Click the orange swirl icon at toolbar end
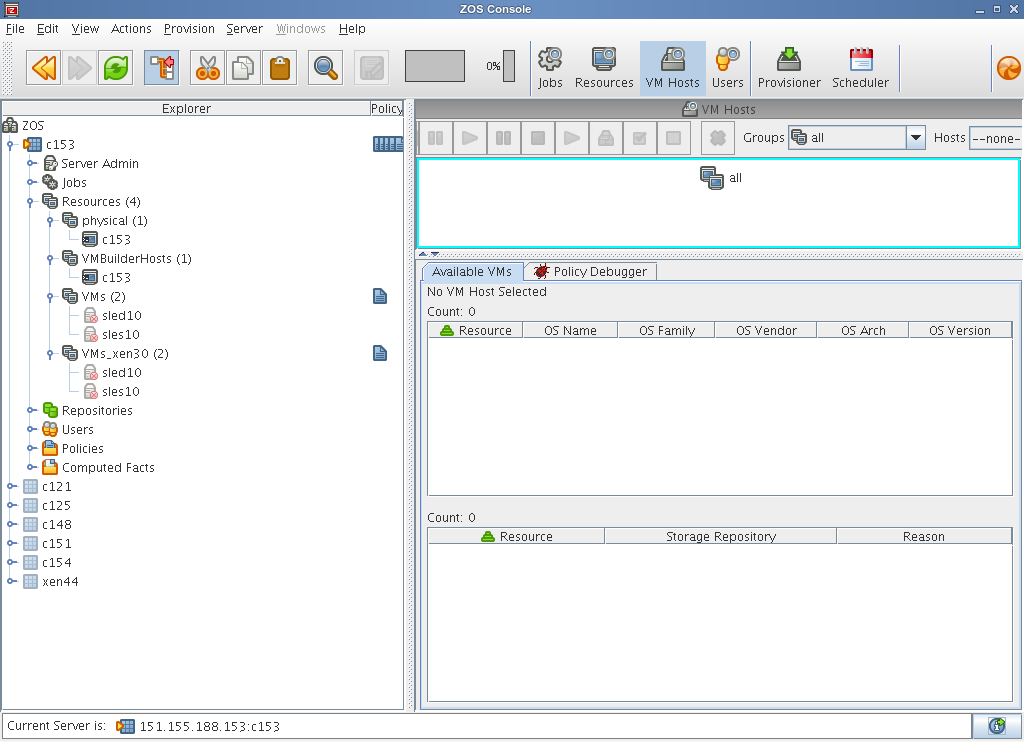The image size is (1024, 742). (1009, 68)
